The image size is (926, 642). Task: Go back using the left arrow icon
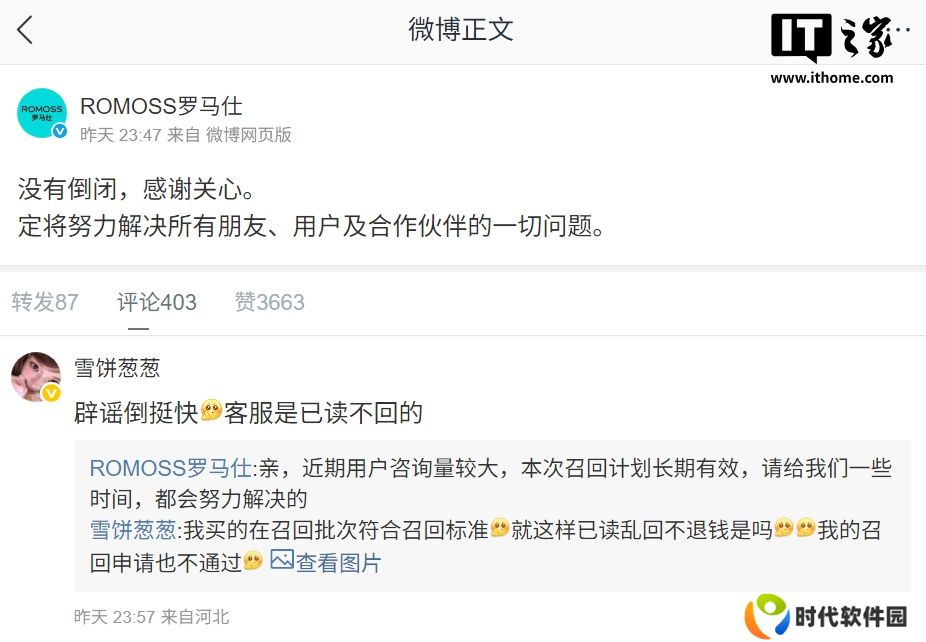pos(25,30)
